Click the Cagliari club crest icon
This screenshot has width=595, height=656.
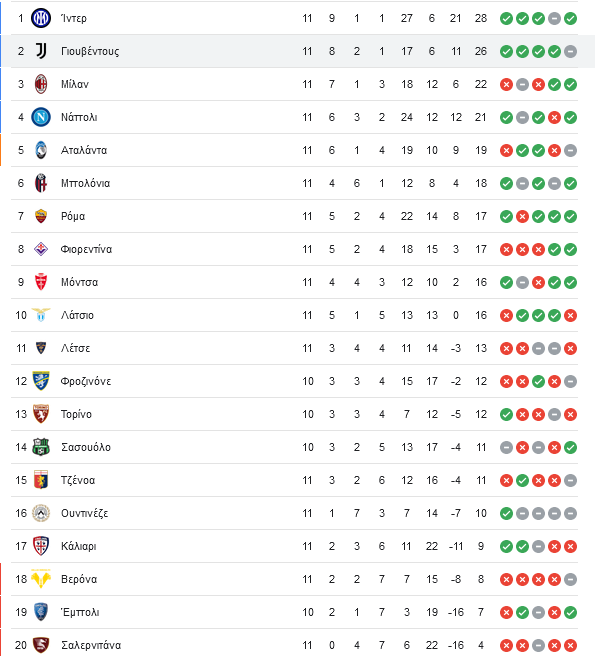[x=41, y=546]
